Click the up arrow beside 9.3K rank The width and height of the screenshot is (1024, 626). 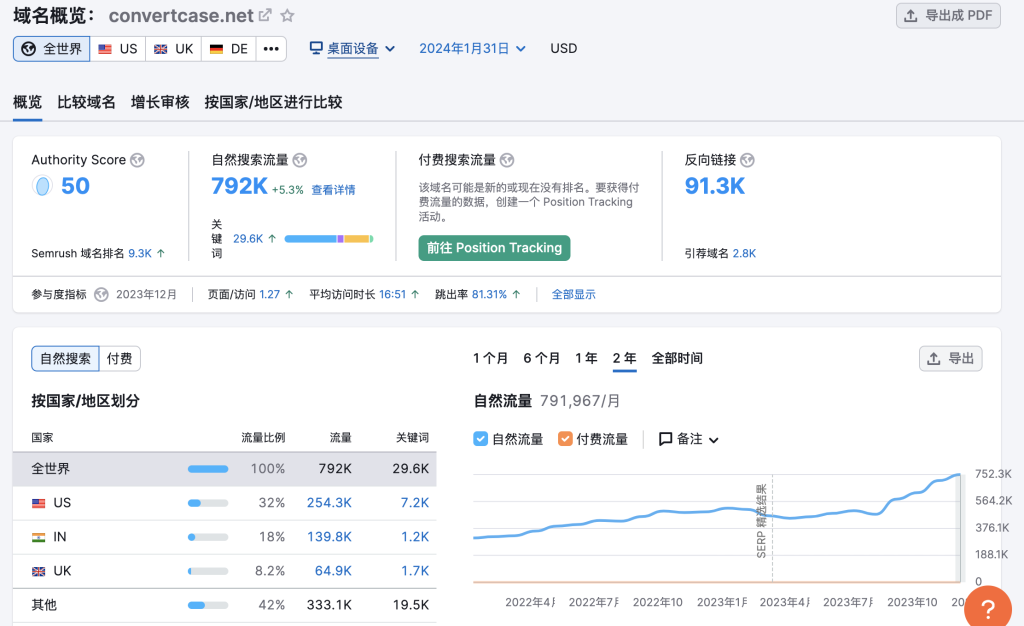point(161,253)
